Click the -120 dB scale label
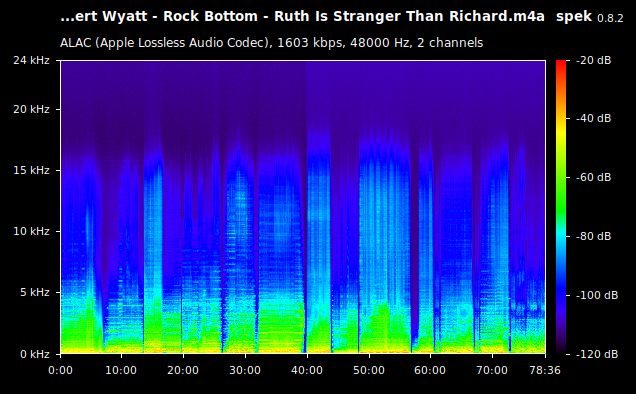The width and height of the screenshot is (636, 394). point(597,354)
